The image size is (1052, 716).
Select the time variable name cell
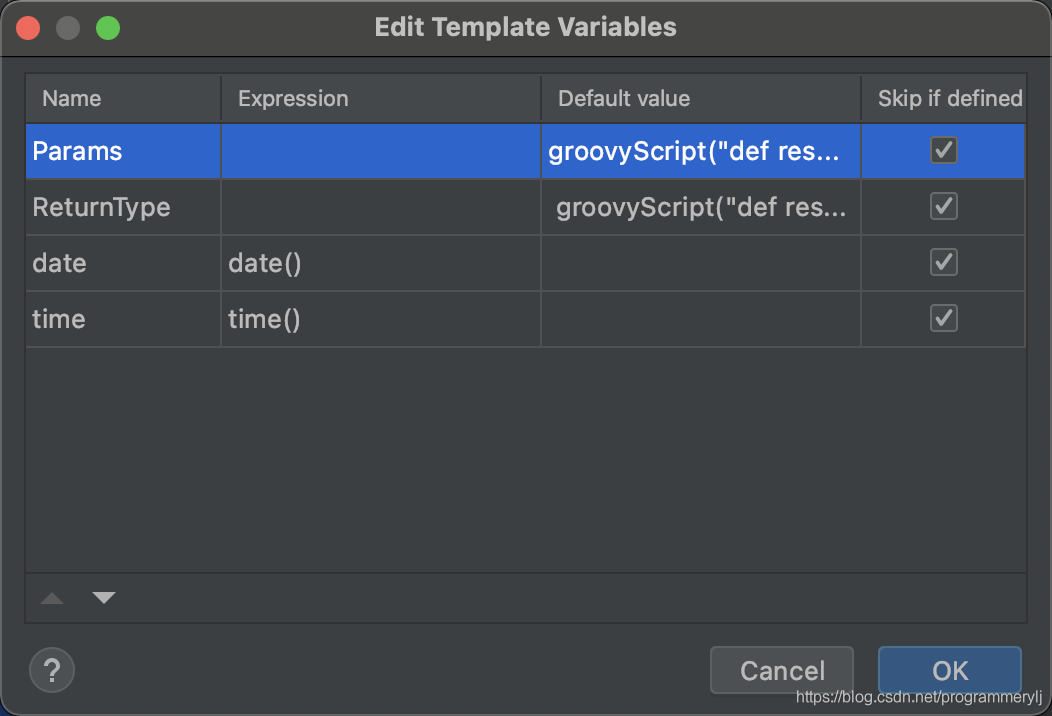click(x=59, y=319)
